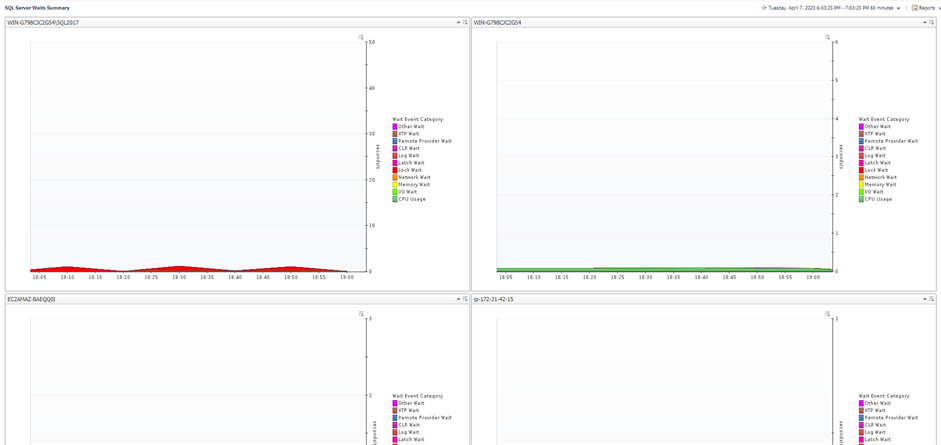This screenshot has width=941, height=445.
Task: Click the Lock Wait swatch in SQL2017 legend
Action: (x=395, y=170)
